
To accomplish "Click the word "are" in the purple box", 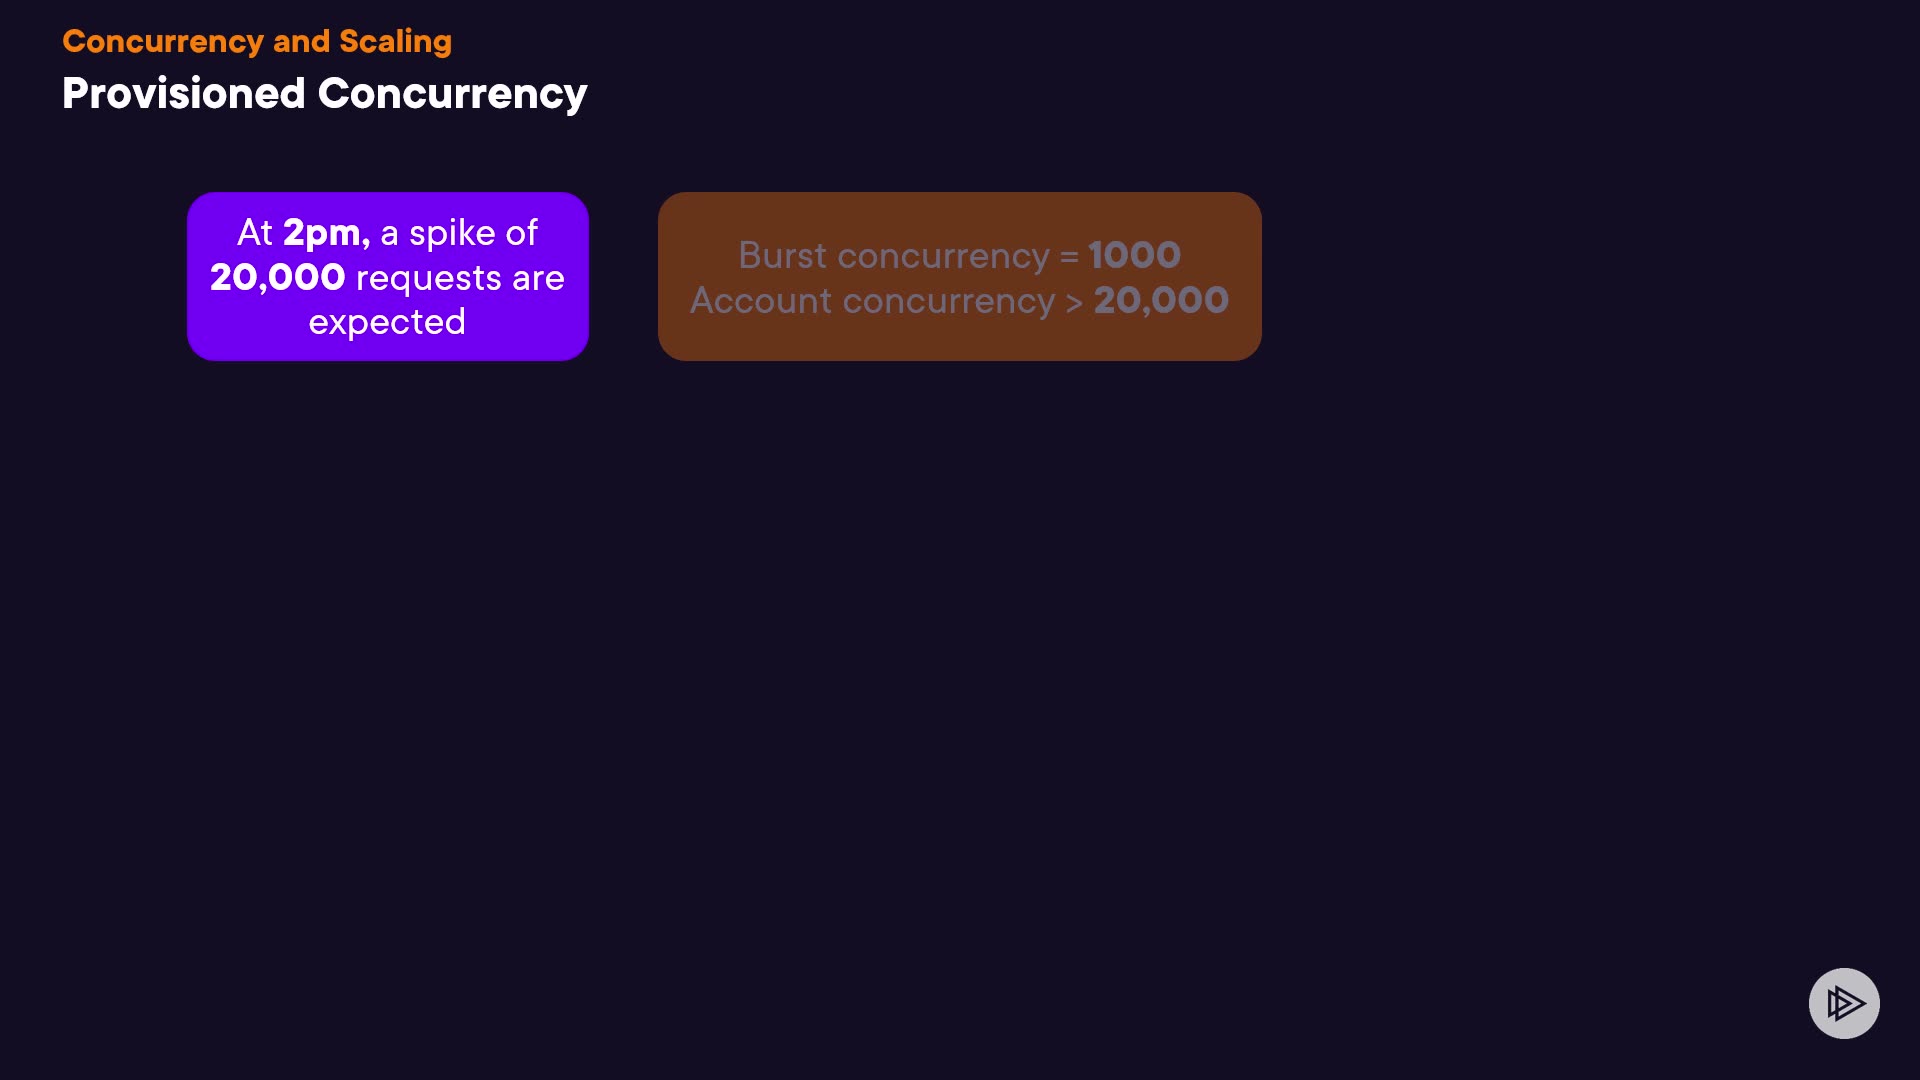I will [x=538, y=278].
